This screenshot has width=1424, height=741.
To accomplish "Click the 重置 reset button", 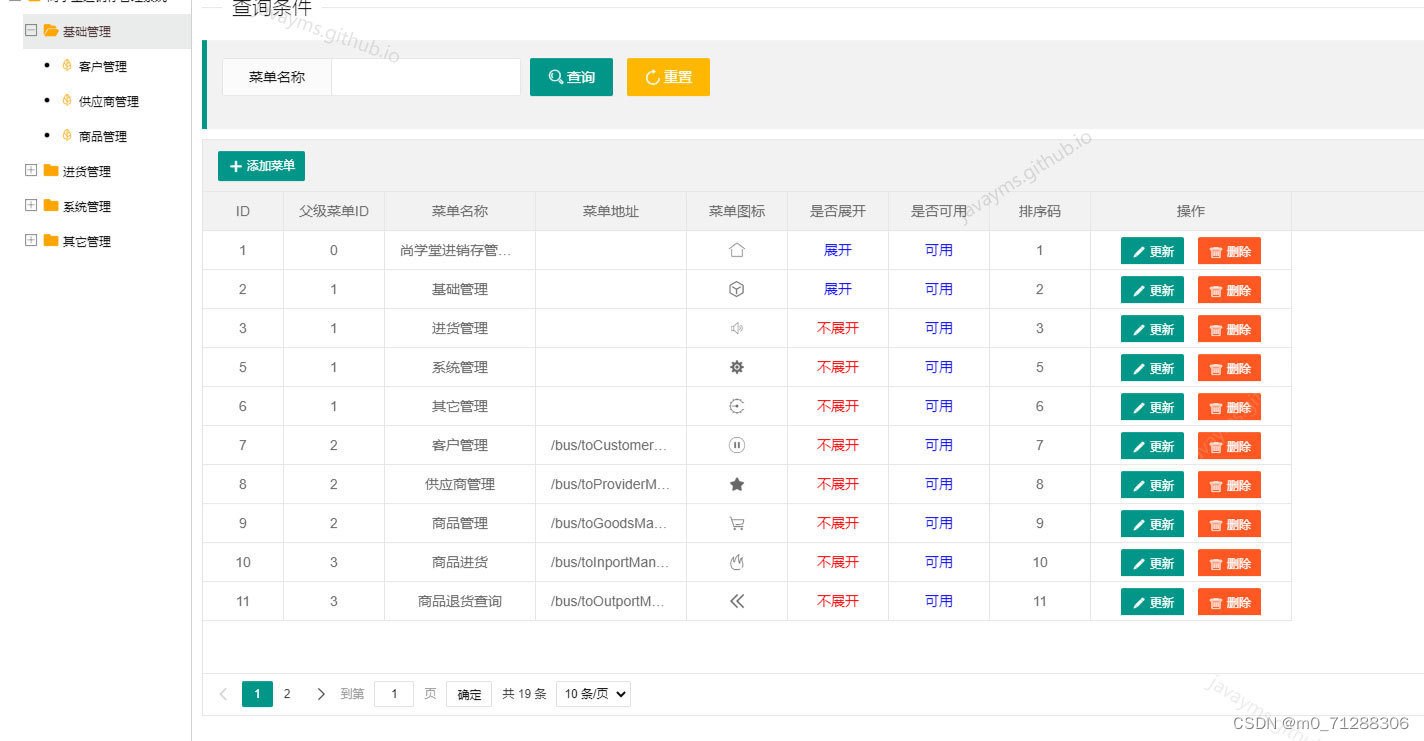I will (668, 77).
